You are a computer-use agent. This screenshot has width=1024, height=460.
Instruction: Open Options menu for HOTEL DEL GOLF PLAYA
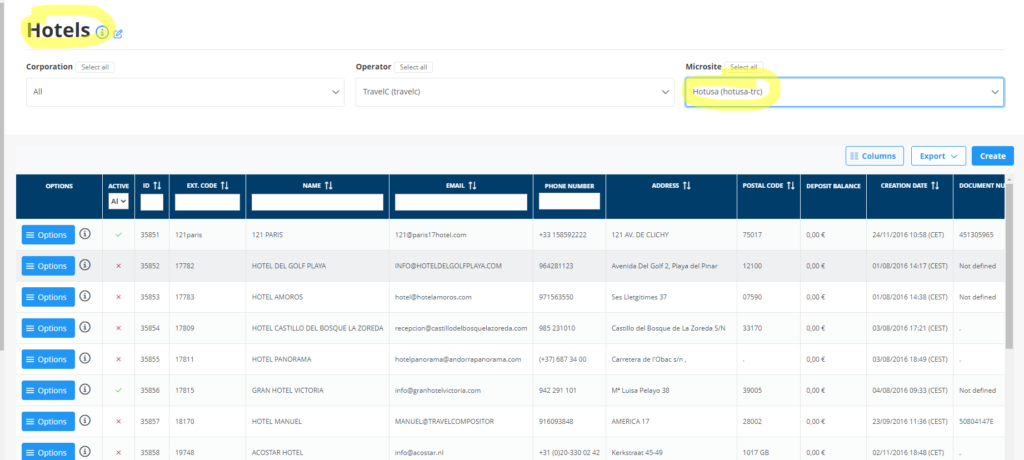coord(48,266)
